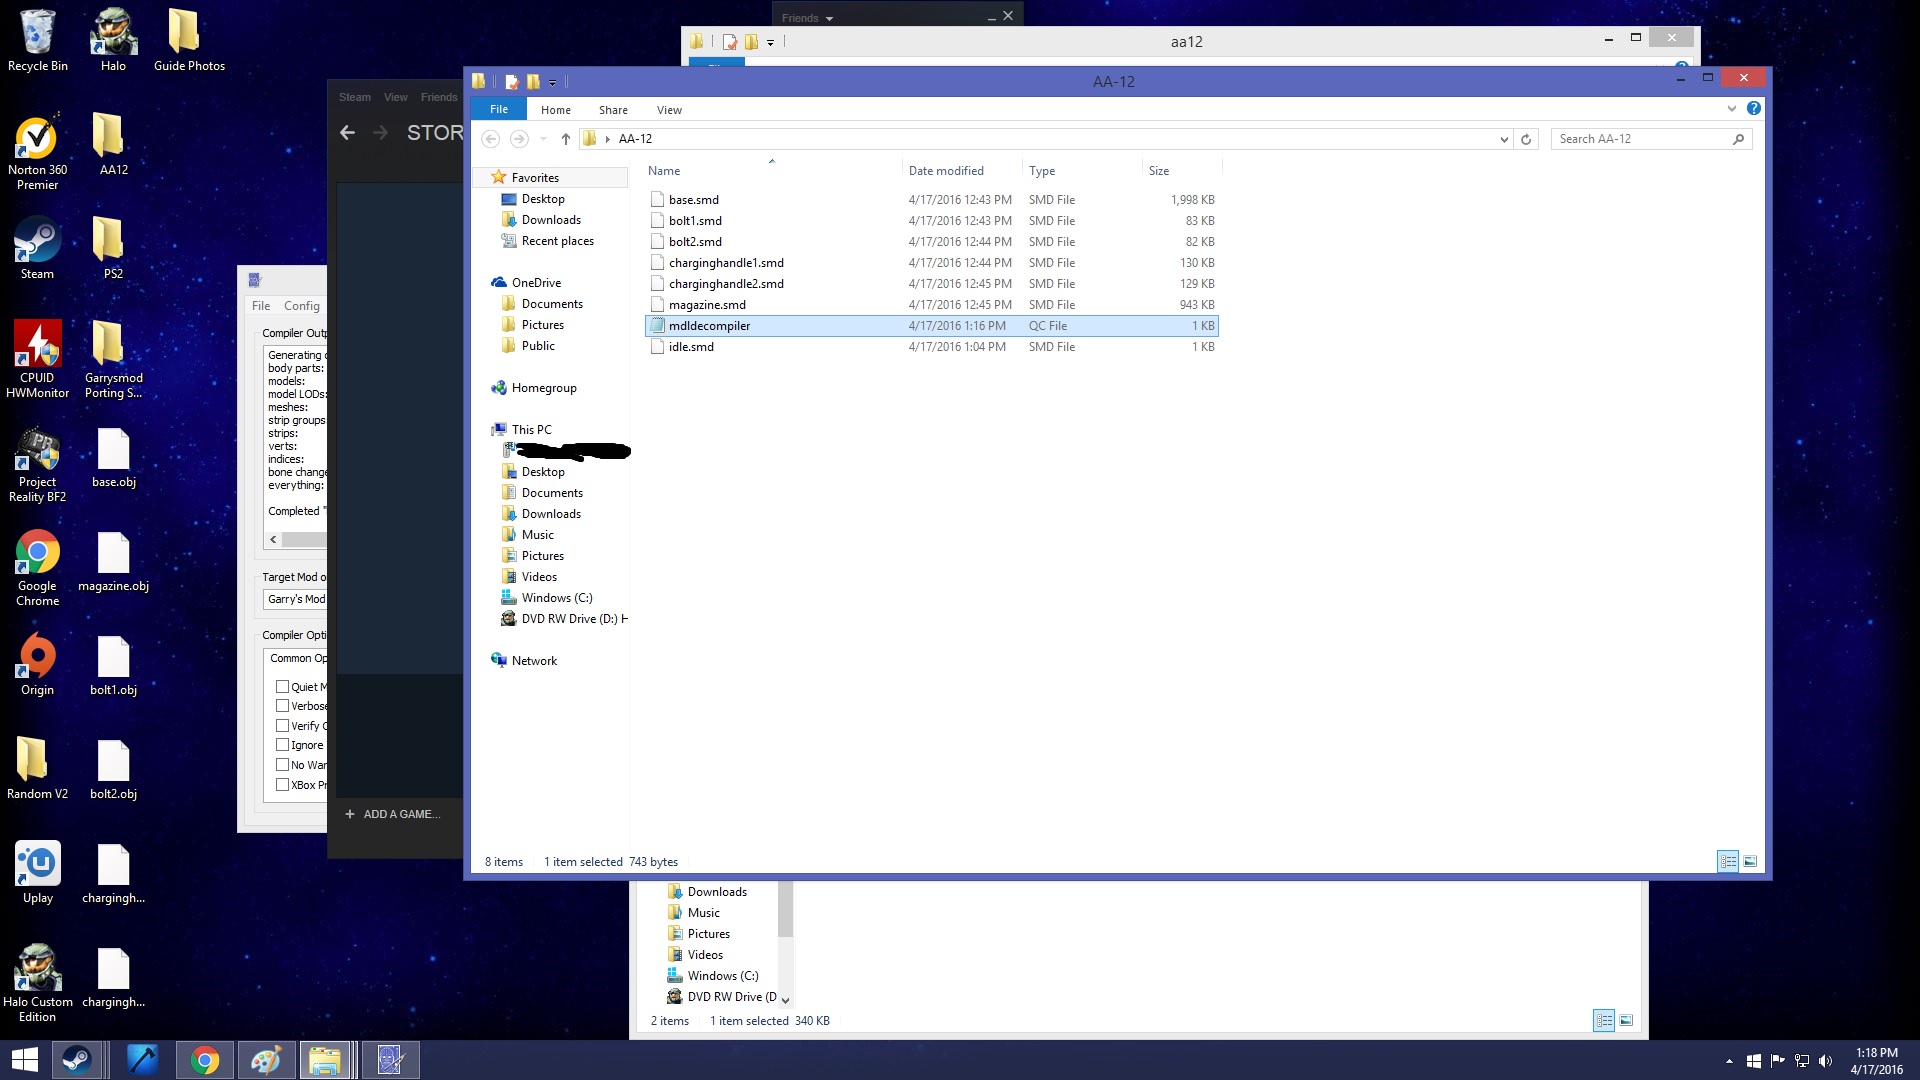This screenshot has height=1080, width=1920.
Task: Click ADD A GAME in Steam
Action: [x=393, y=814]
